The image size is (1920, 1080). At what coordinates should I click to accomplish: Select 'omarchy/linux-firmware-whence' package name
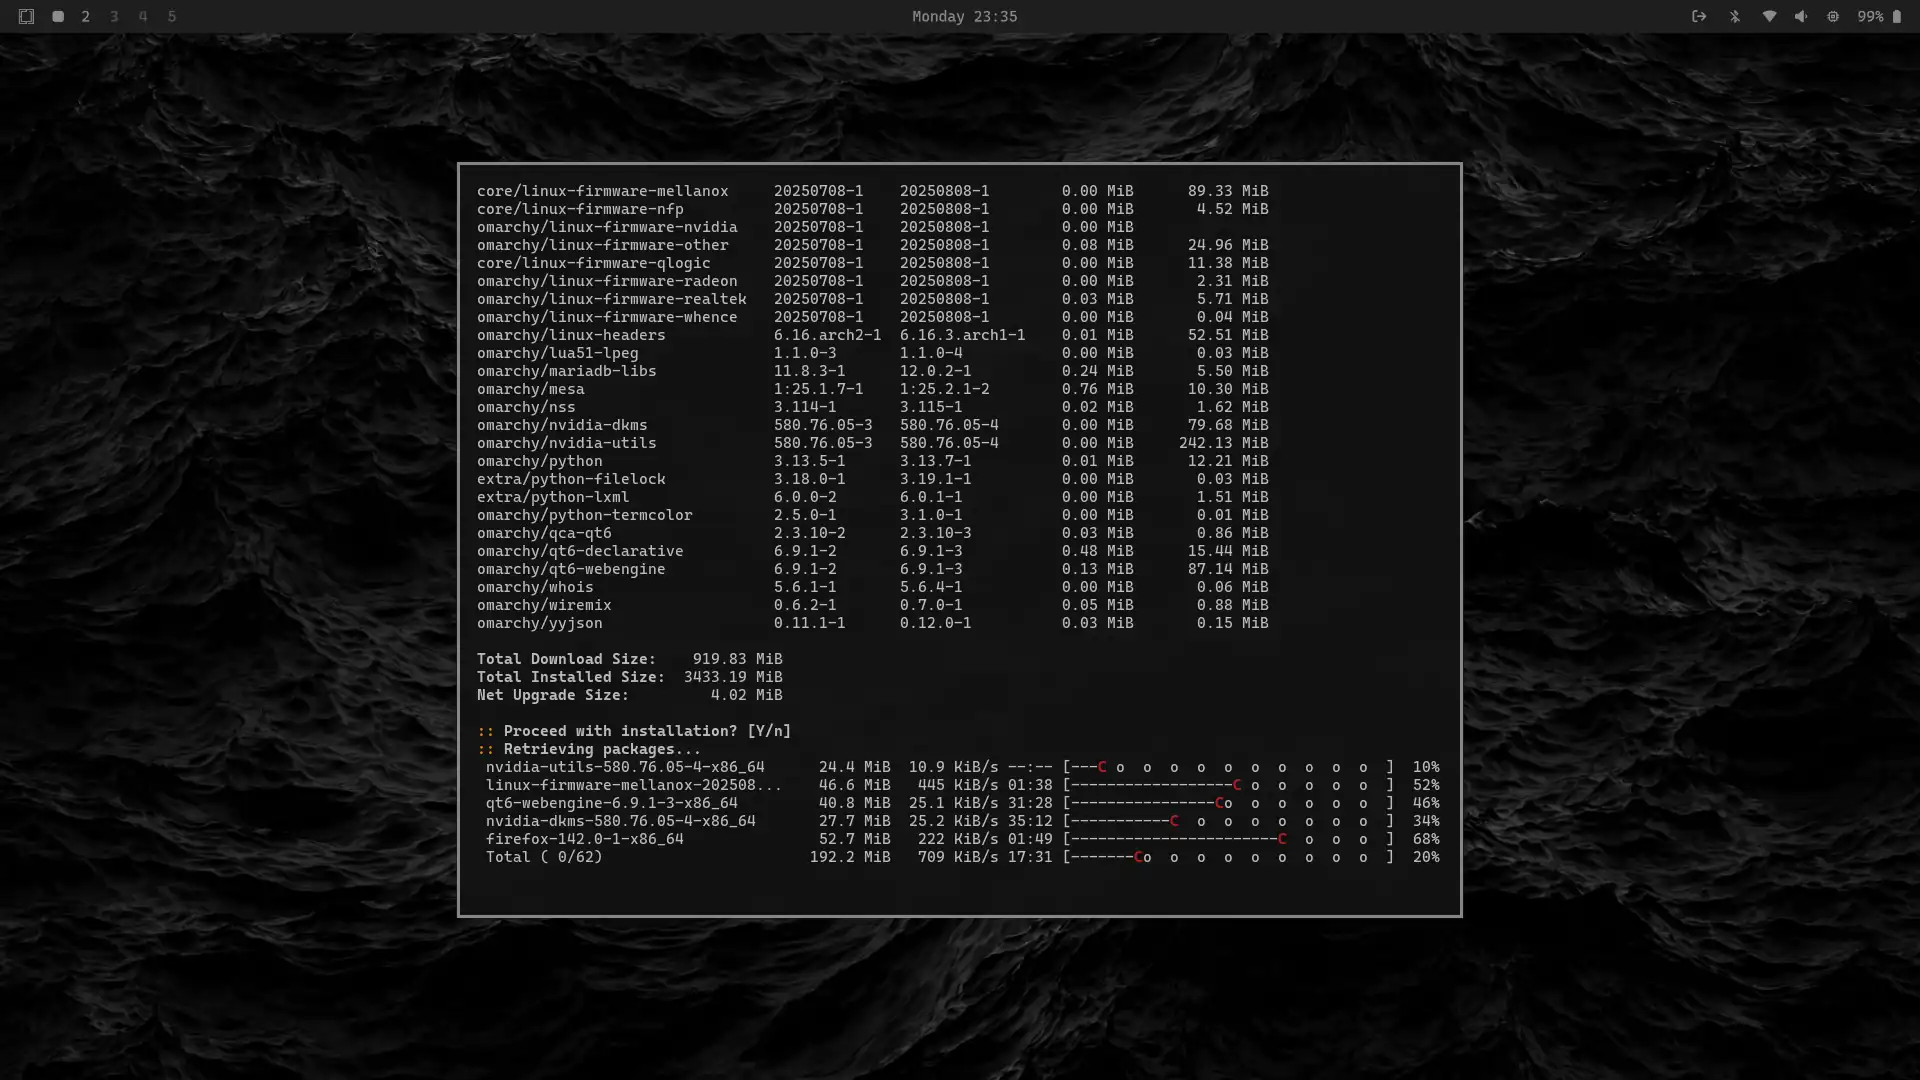click(x=607, y=317)
